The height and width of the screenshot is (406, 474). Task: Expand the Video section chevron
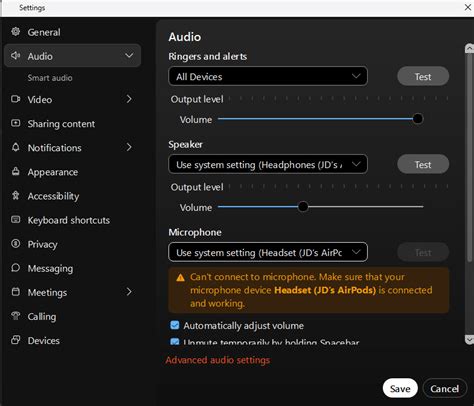129,99
